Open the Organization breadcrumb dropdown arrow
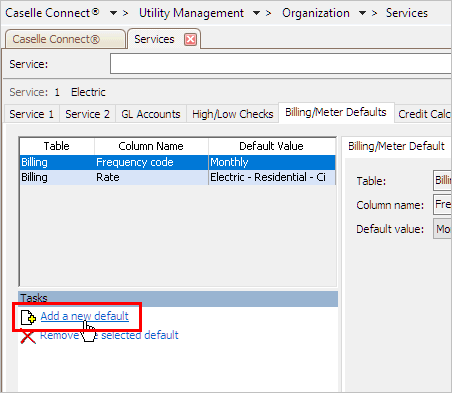The width and height of the screenshot is (452, 393). (x=362, y=13)
